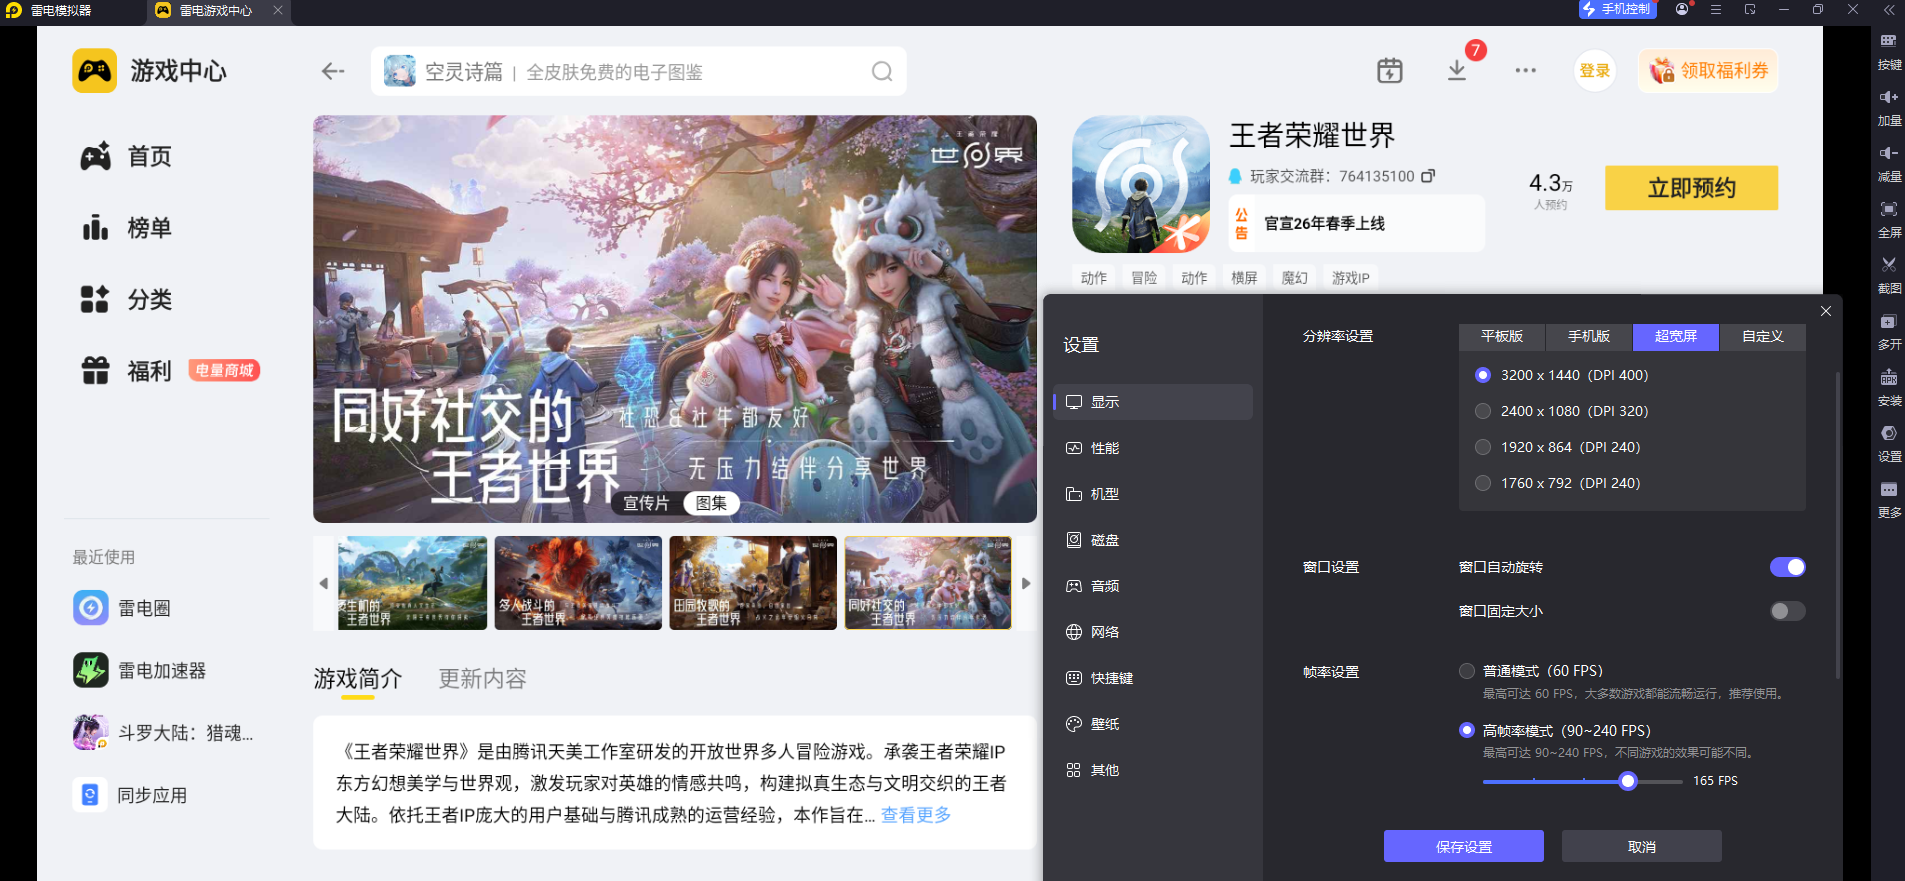Screen dimensions: 1905x881
Task: Switch to the 平板版 resolution tab
Action: (1502, 337)
